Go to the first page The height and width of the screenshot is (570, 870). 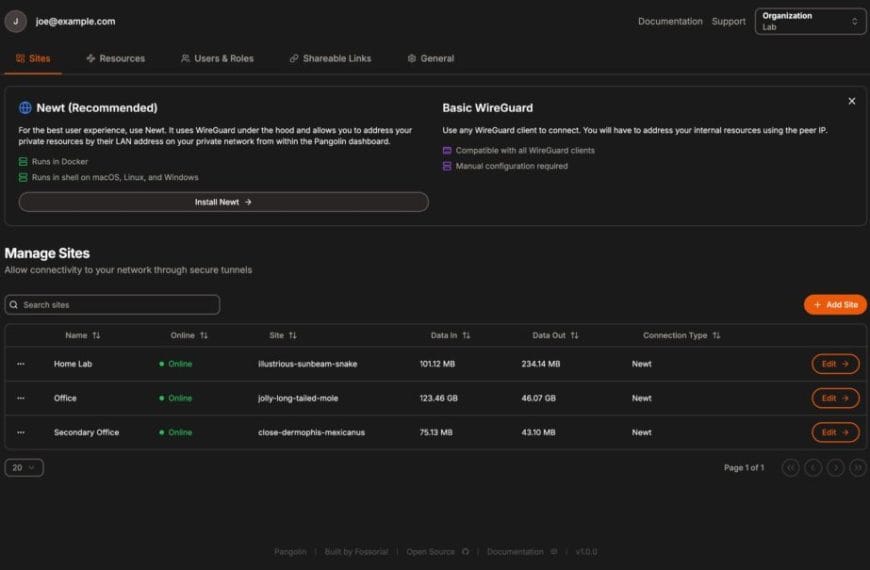click(x=790, y=468)
